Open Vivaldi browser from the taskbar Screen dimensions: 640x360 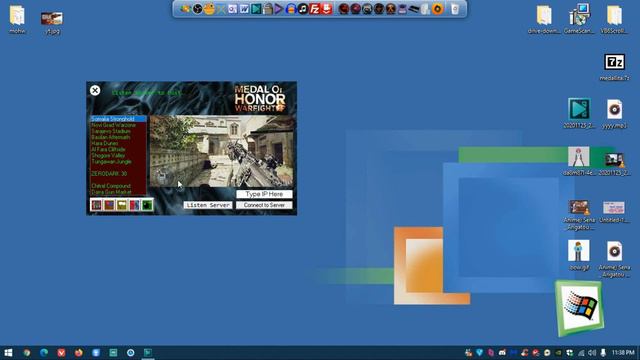[x=61, y=352]
